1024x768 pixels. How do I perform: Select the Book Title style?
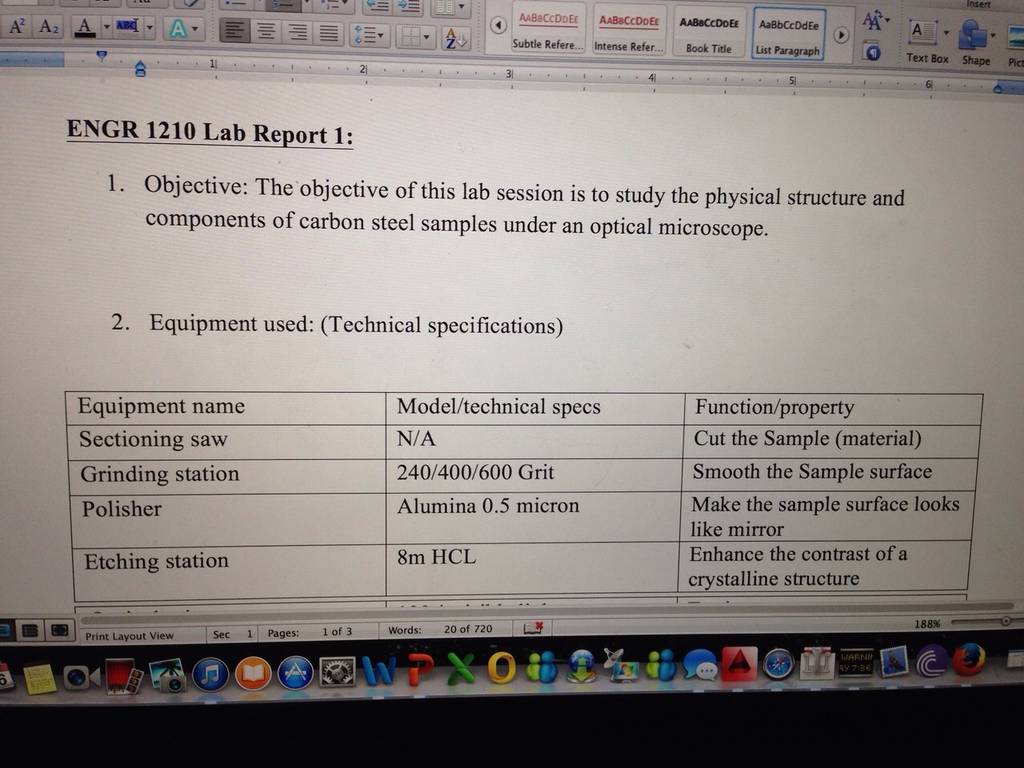point(709,34)
